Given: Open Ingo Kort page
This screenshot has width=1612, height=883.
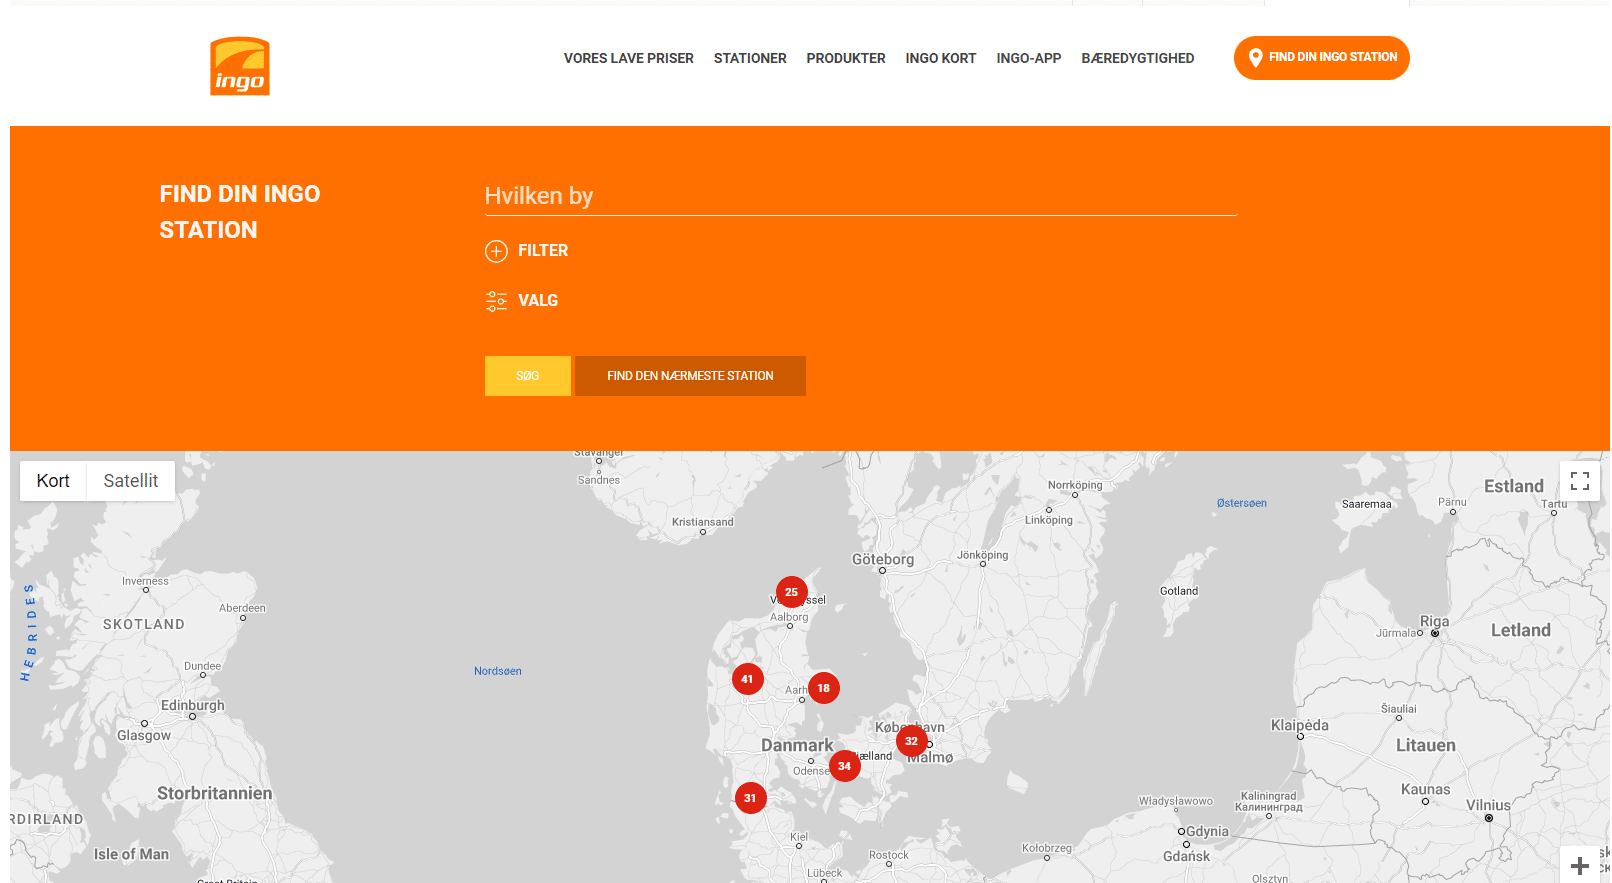Looking at the screenshot, I should (941, 58).
